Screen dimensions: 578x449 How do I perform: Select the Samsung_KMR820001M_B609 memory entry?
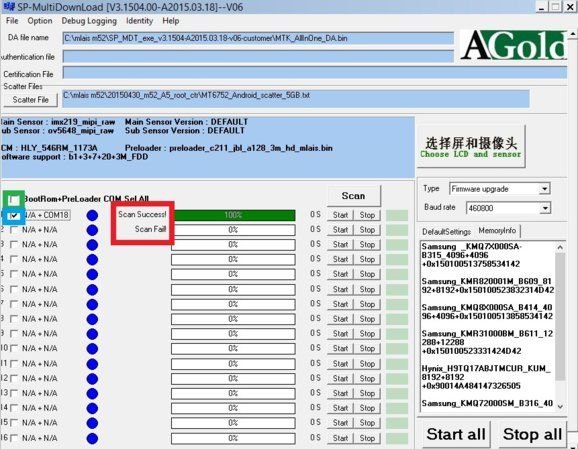click(487, 286)
